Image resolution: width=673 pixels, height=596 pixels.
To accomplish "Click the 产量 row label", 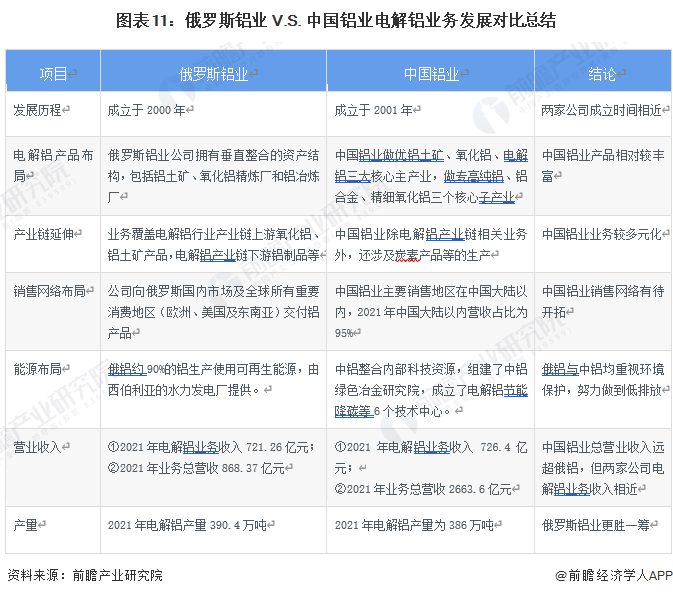I will [x=30, y=523].
